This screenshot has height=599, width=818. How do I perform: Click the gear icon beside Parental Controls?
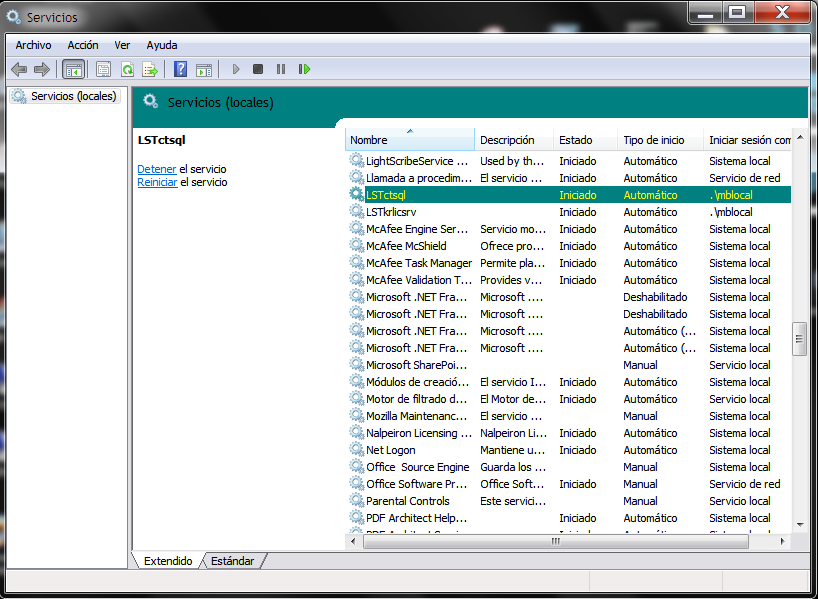tap(356, 500)
